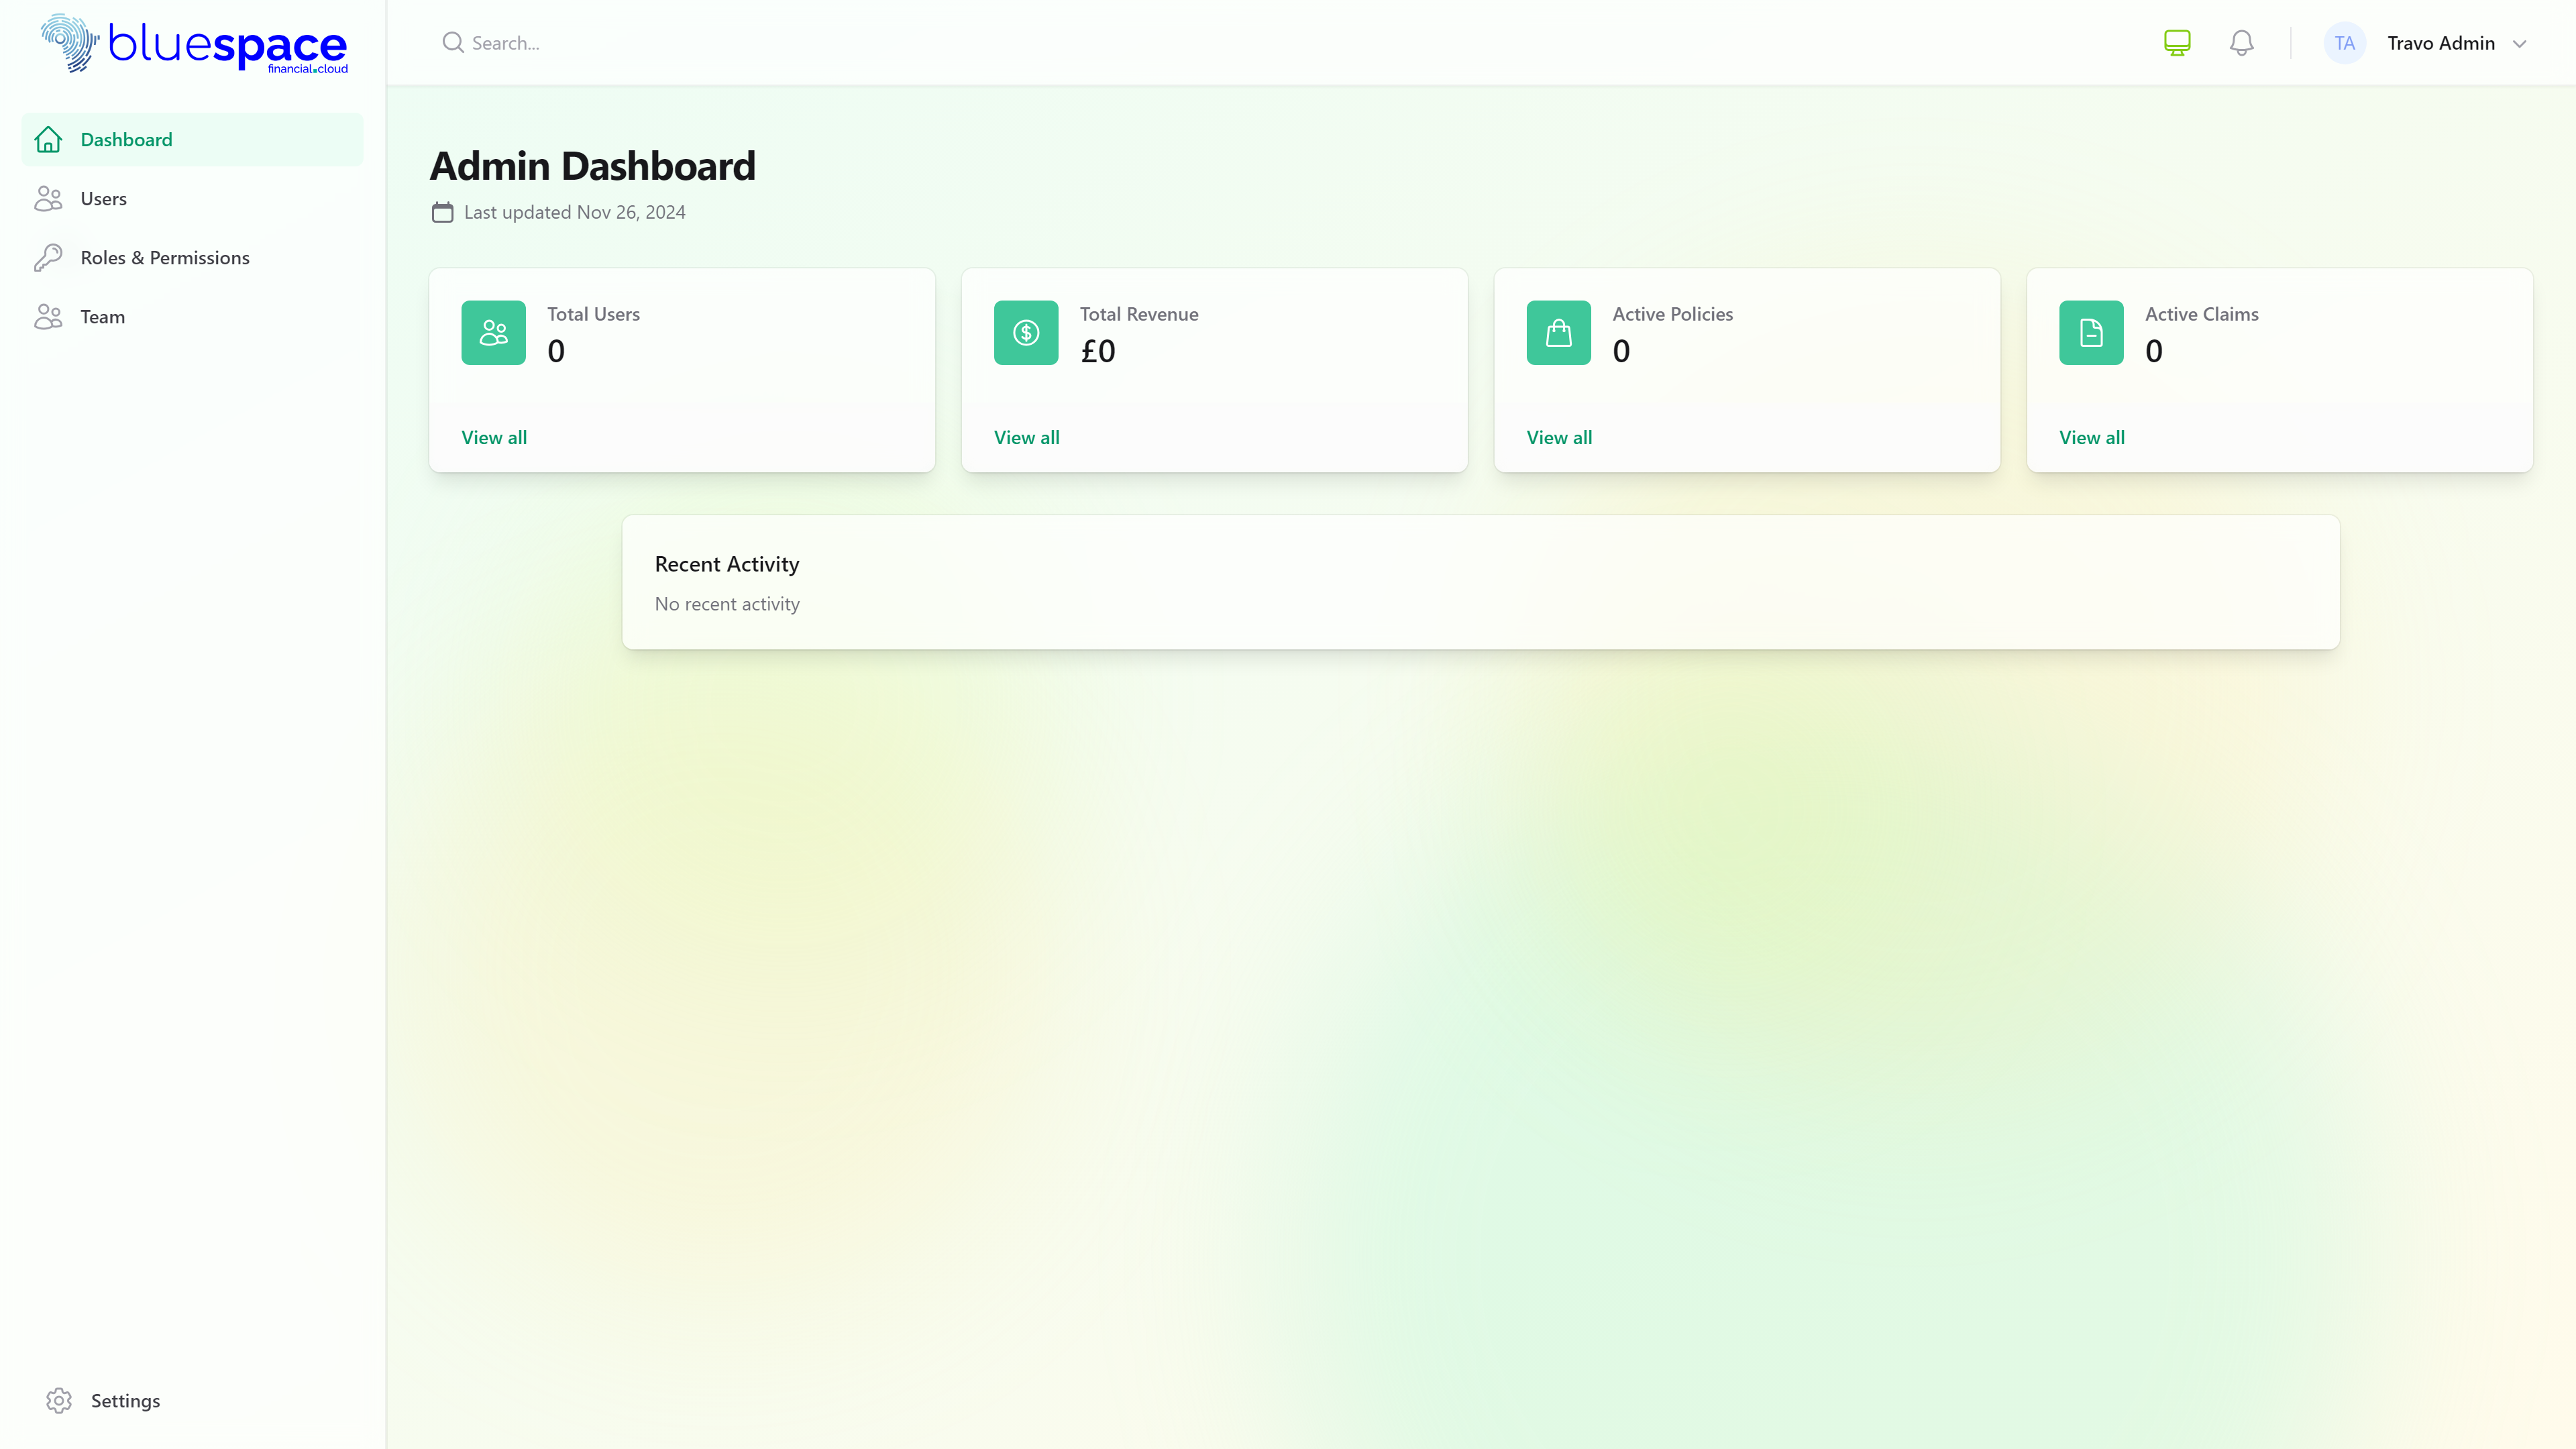
Task: Open Settings via the gear icon
Action: [59, 1400]
